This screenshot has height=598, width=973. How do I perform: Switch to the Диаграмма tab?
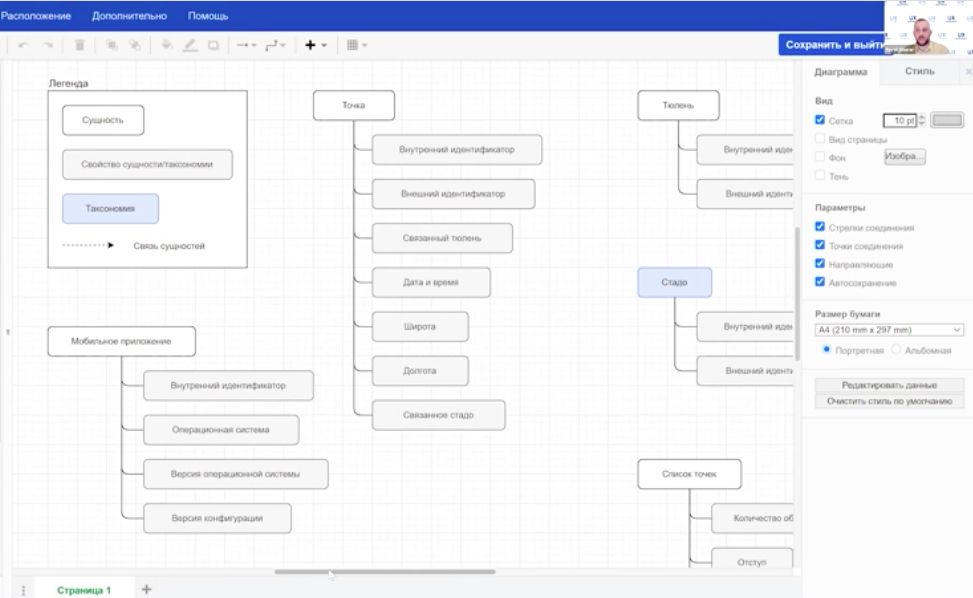coord(840,72)
